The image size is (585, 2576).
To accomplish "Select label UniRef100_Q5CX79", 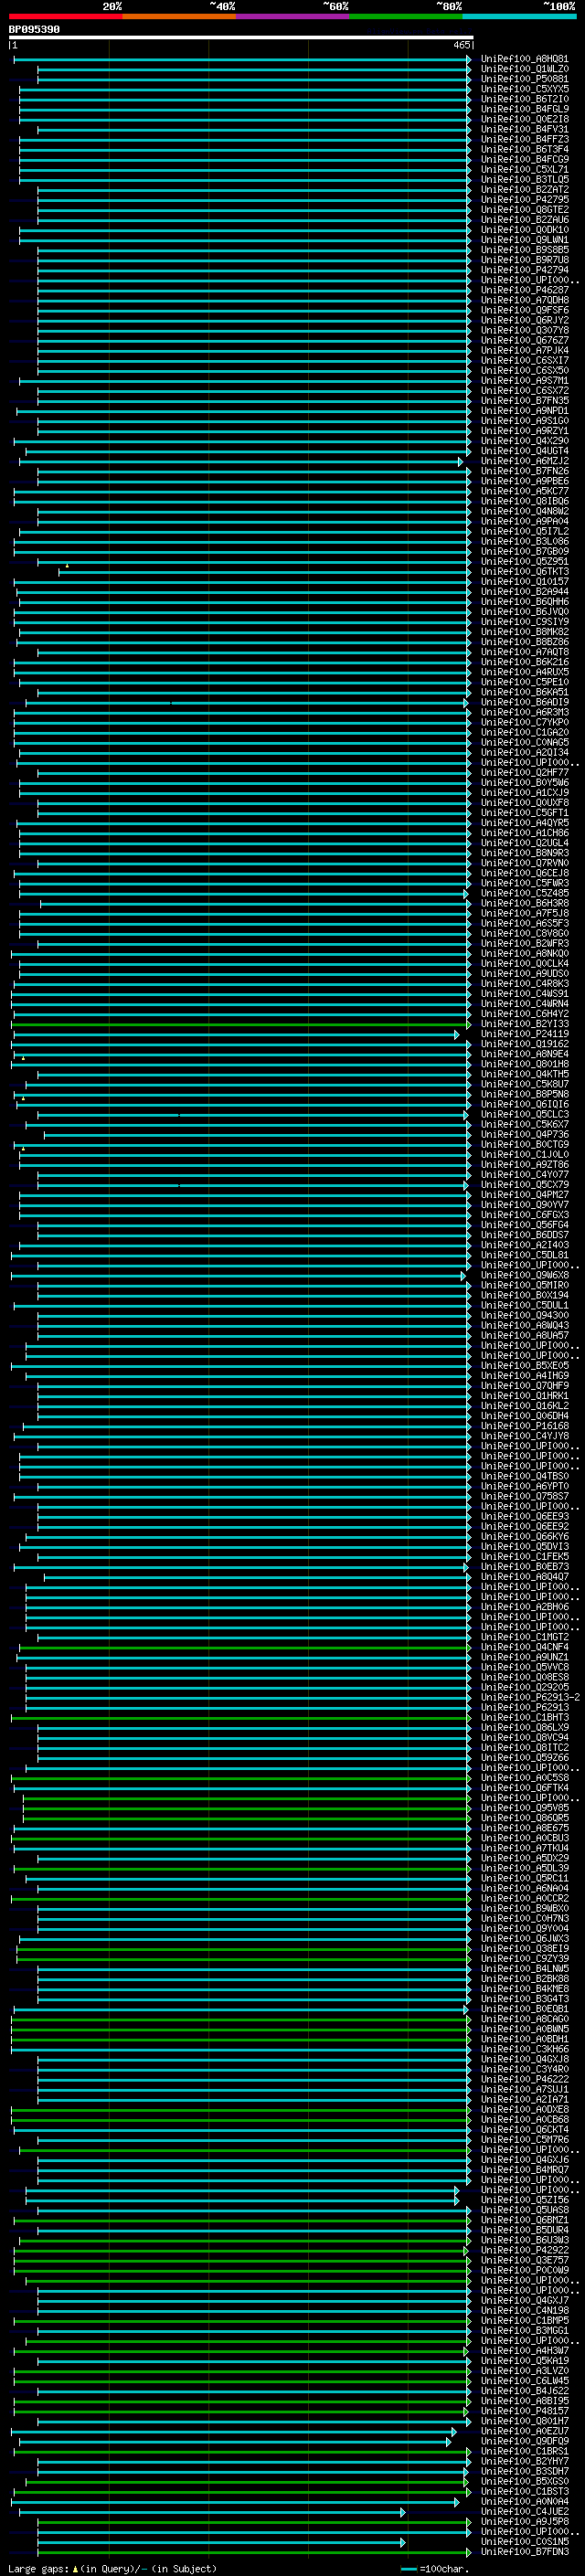I will (x=525, y=1185).
